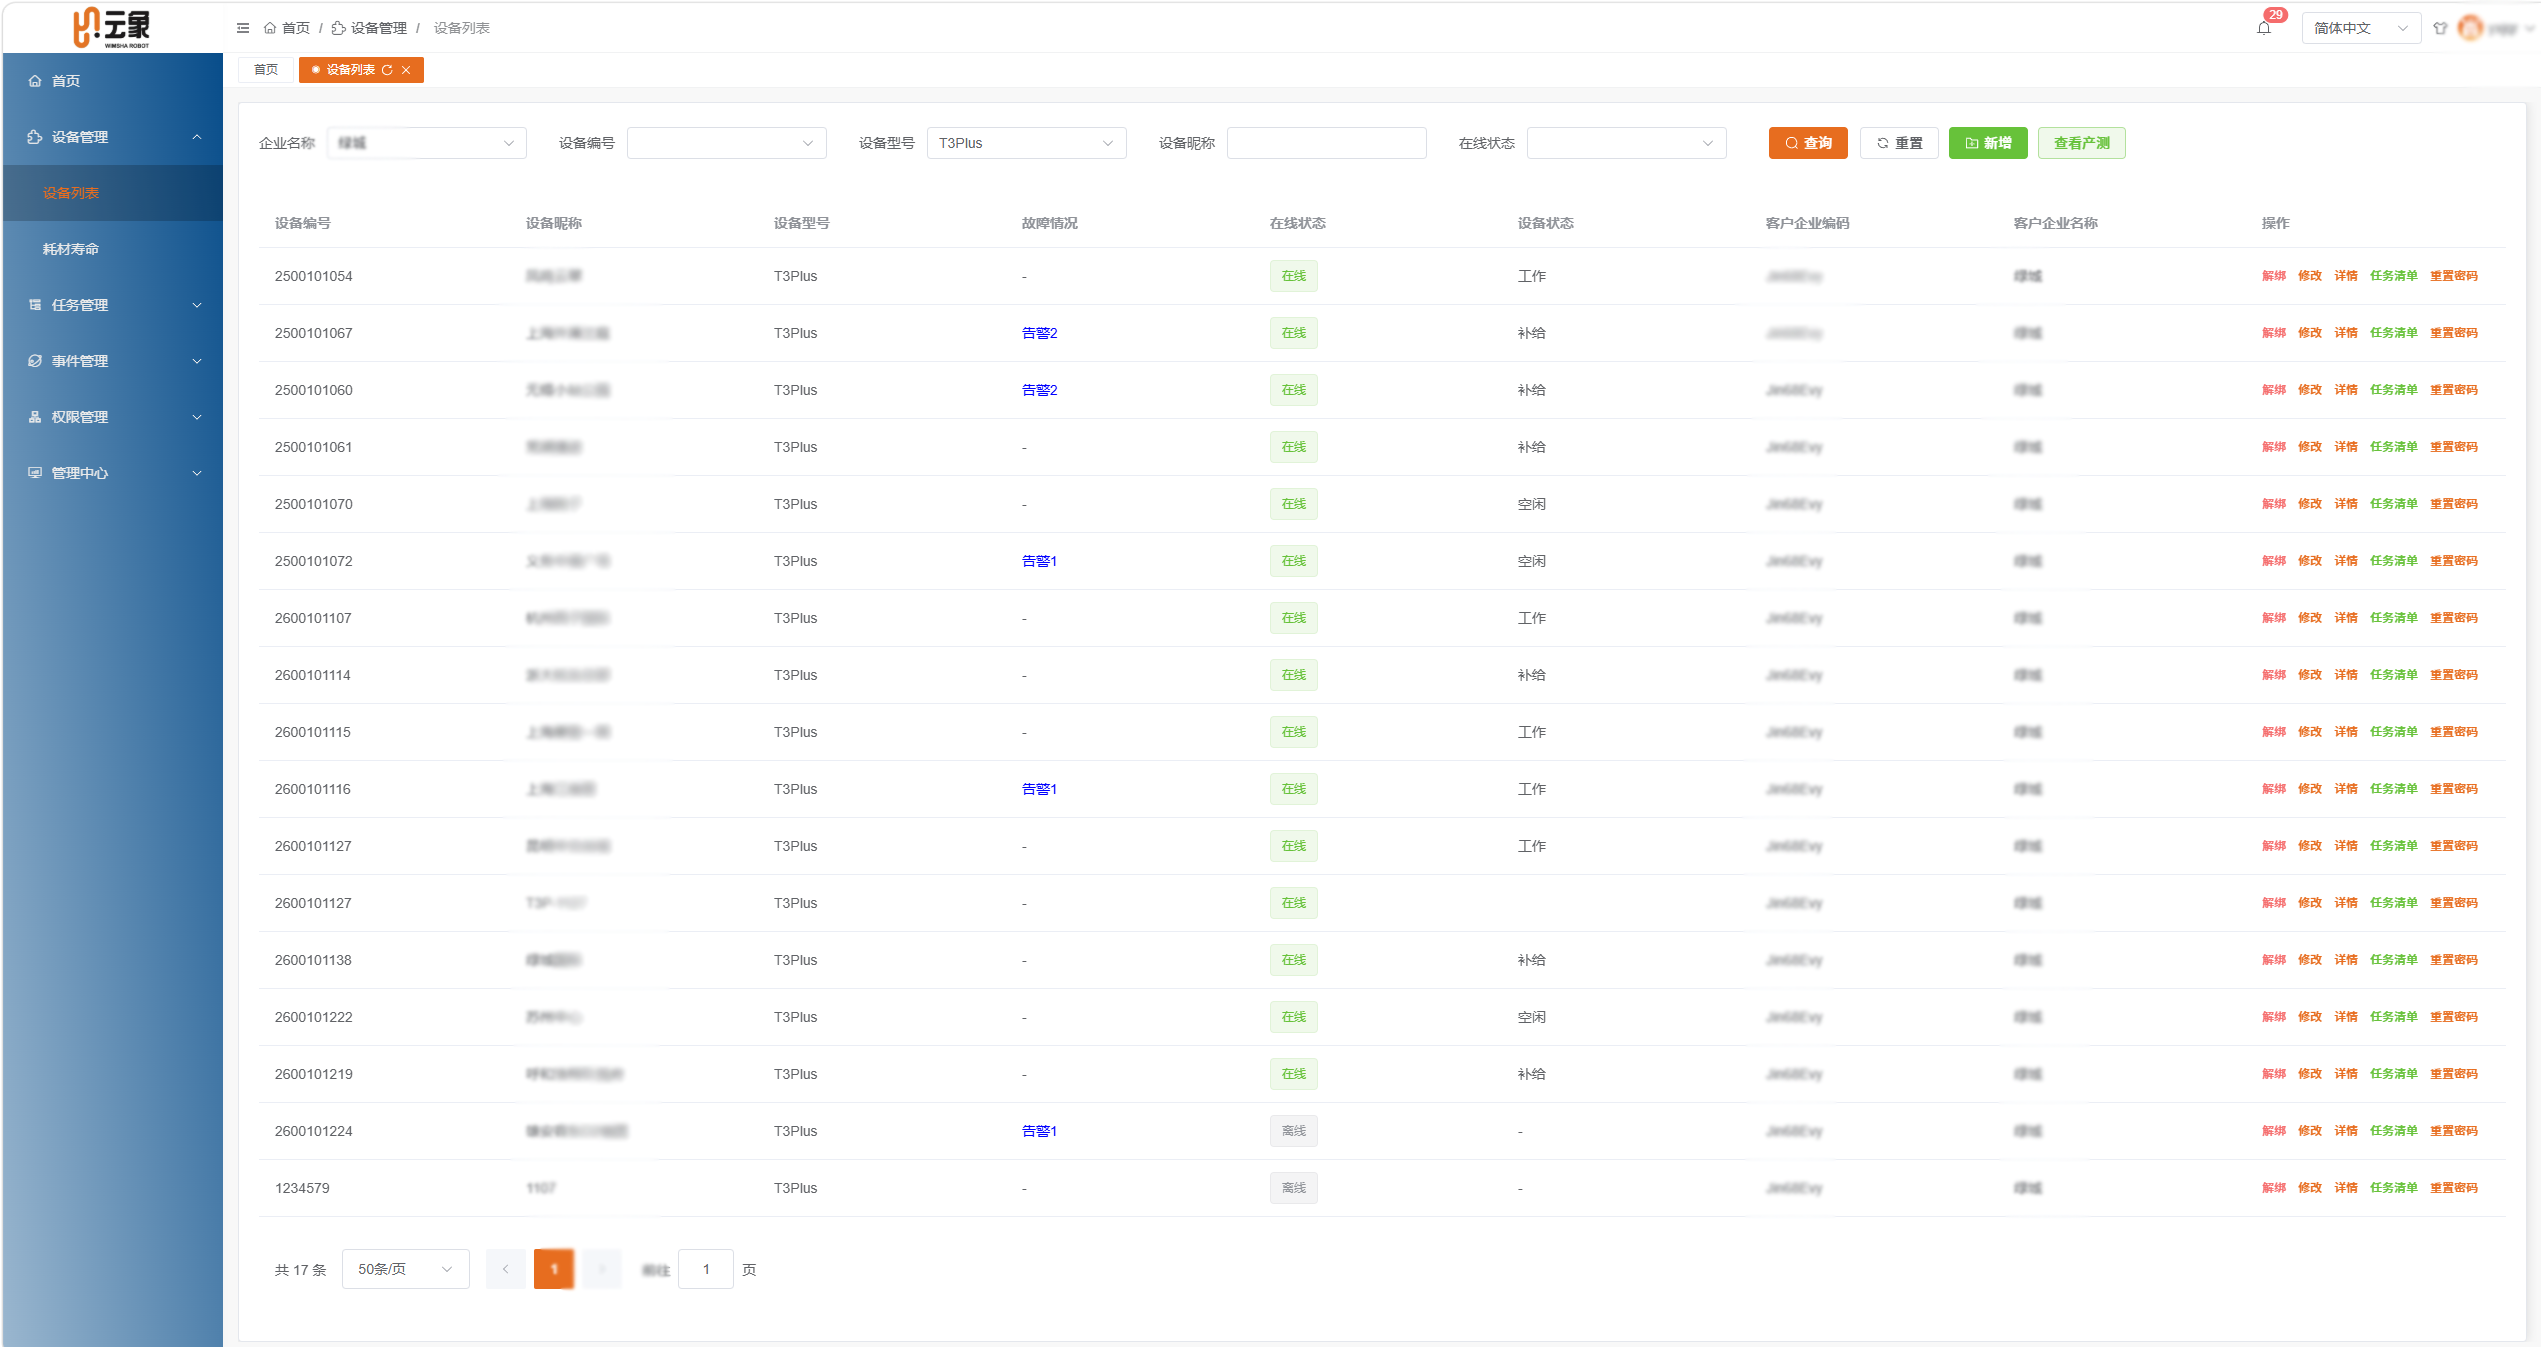Expand the 权限管理 sidebar menu

click(113, 417)
